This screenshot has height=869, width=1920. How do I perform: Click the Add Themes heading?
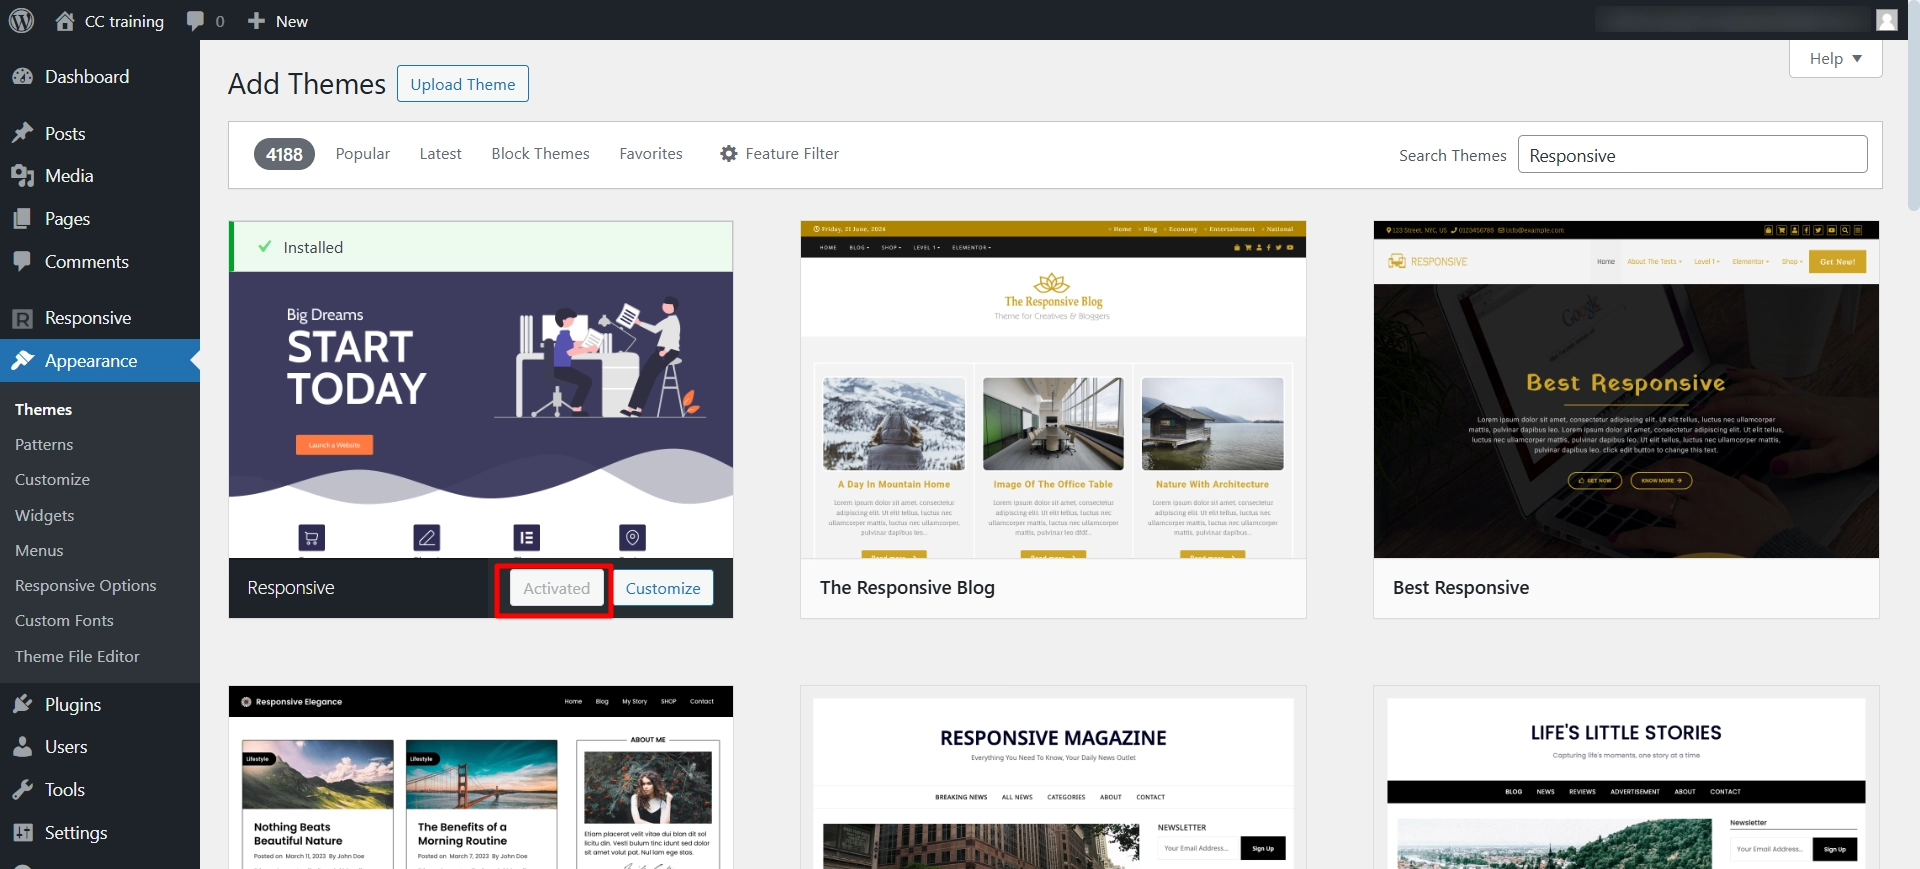coord(307,84)
